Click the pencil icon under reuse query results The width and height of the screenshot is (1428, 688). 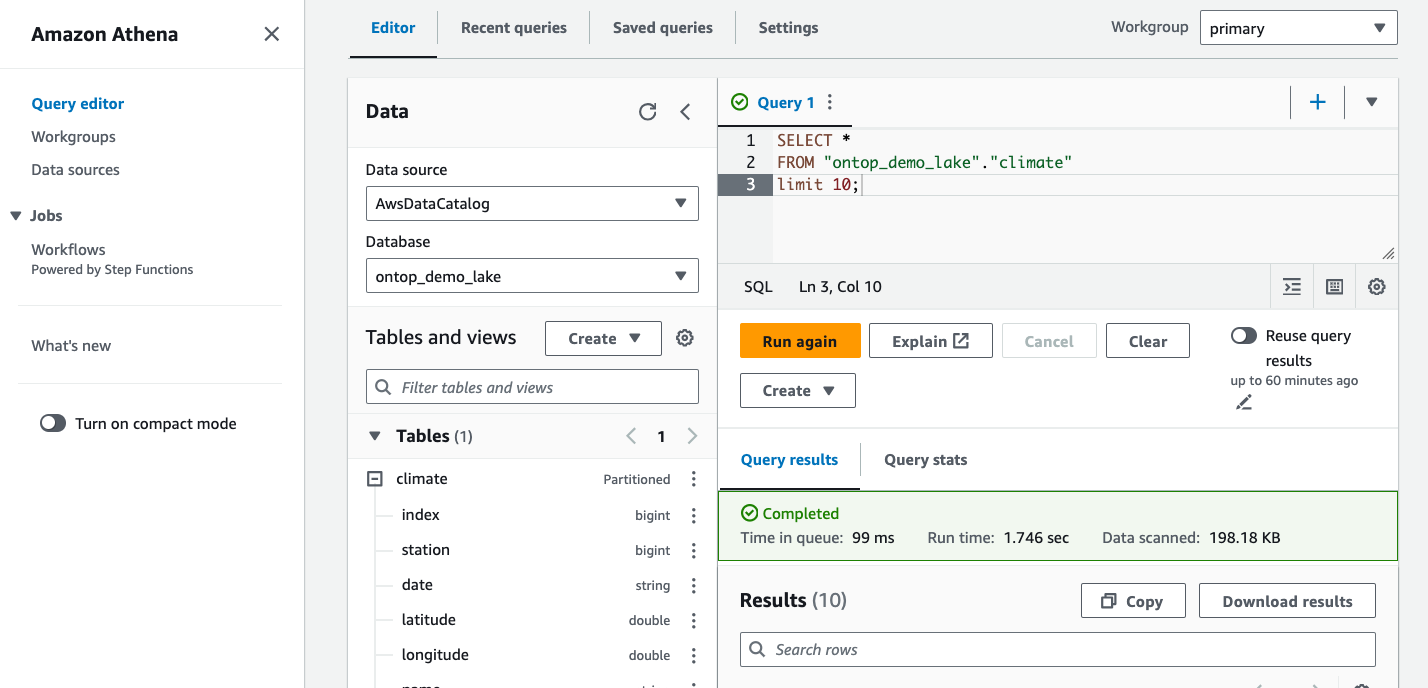coord(1244,401)
